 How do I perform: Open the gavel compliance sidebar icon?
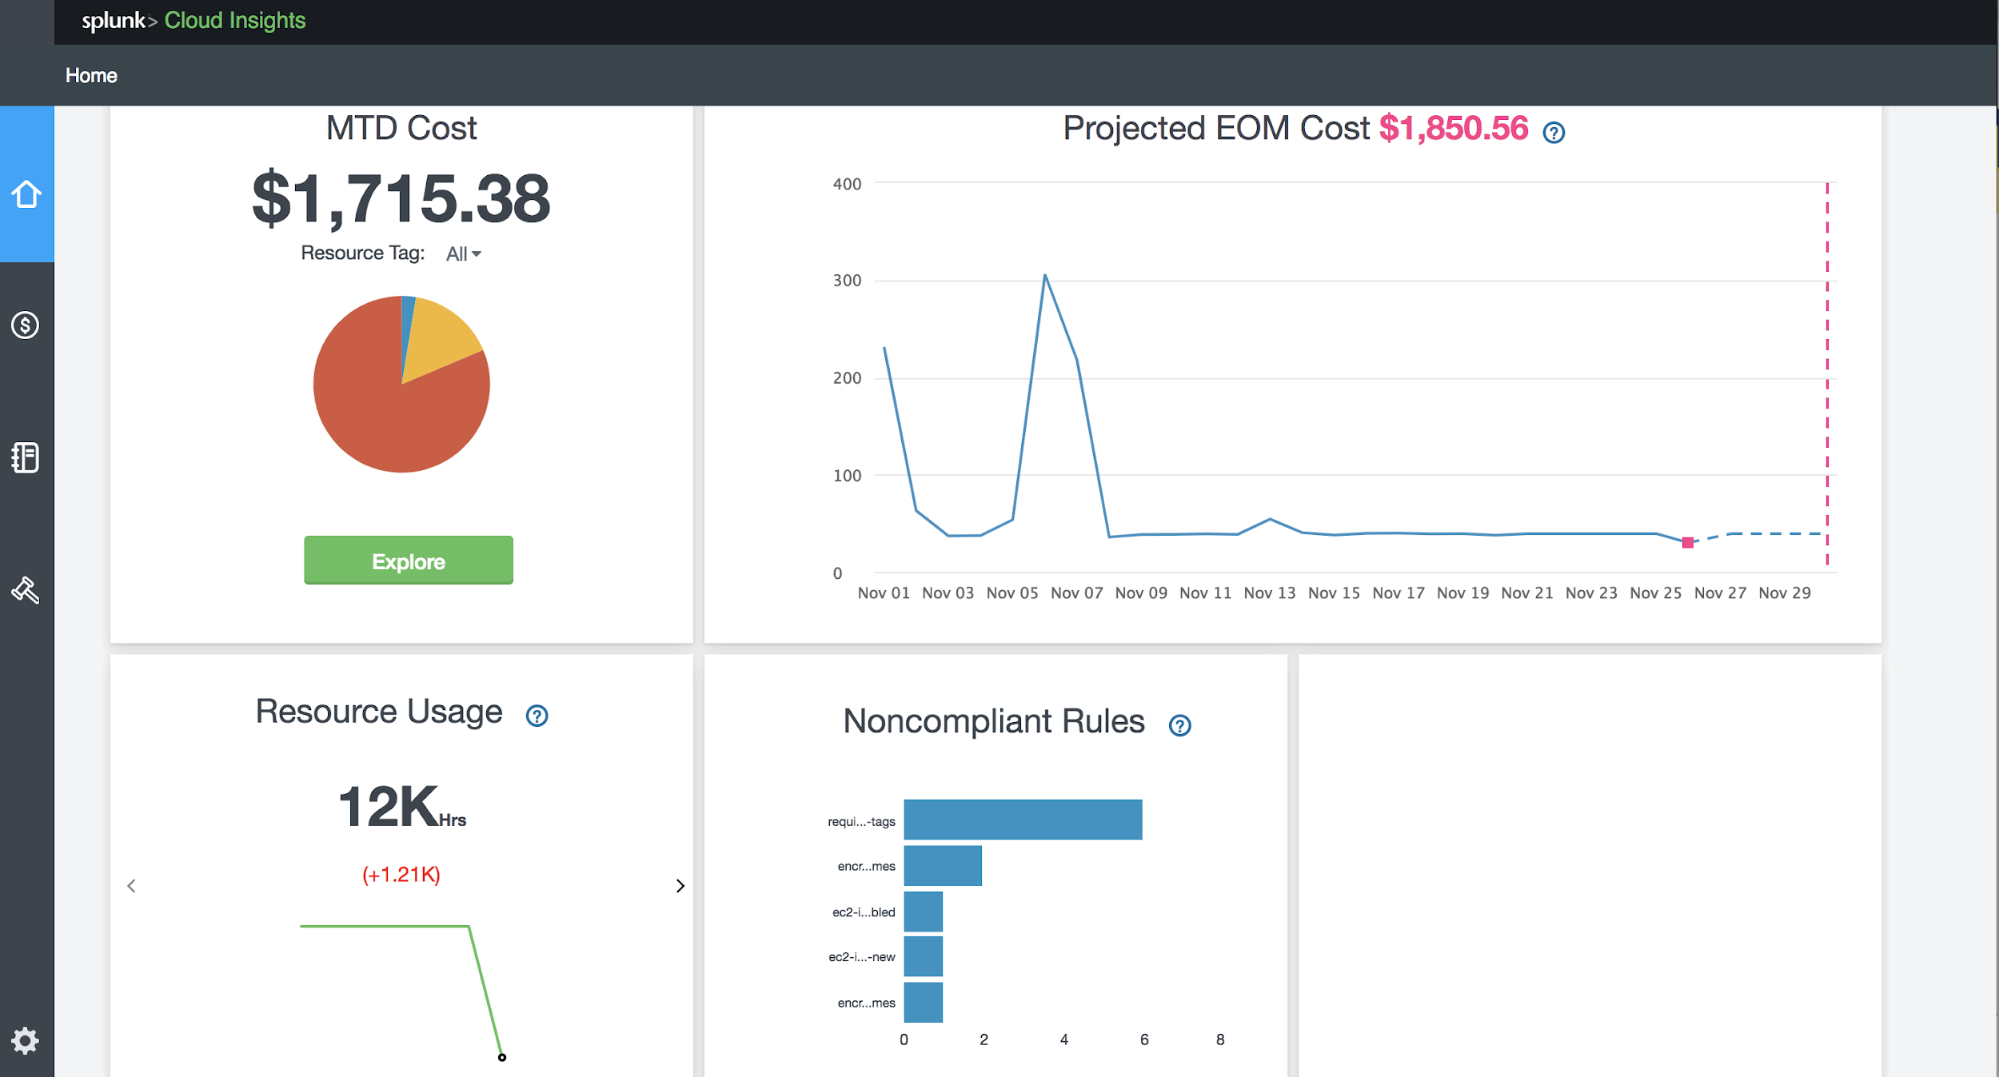pyautogui.click(x=25, y=590)
